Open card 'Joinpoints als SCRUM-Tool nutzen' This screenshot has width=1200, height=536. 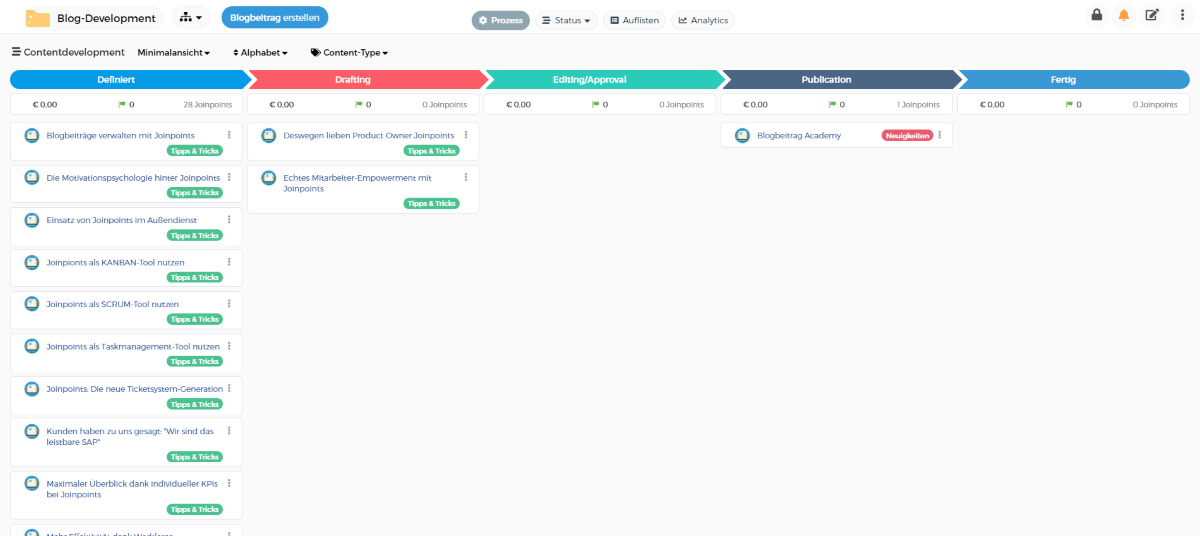(112, 304)
